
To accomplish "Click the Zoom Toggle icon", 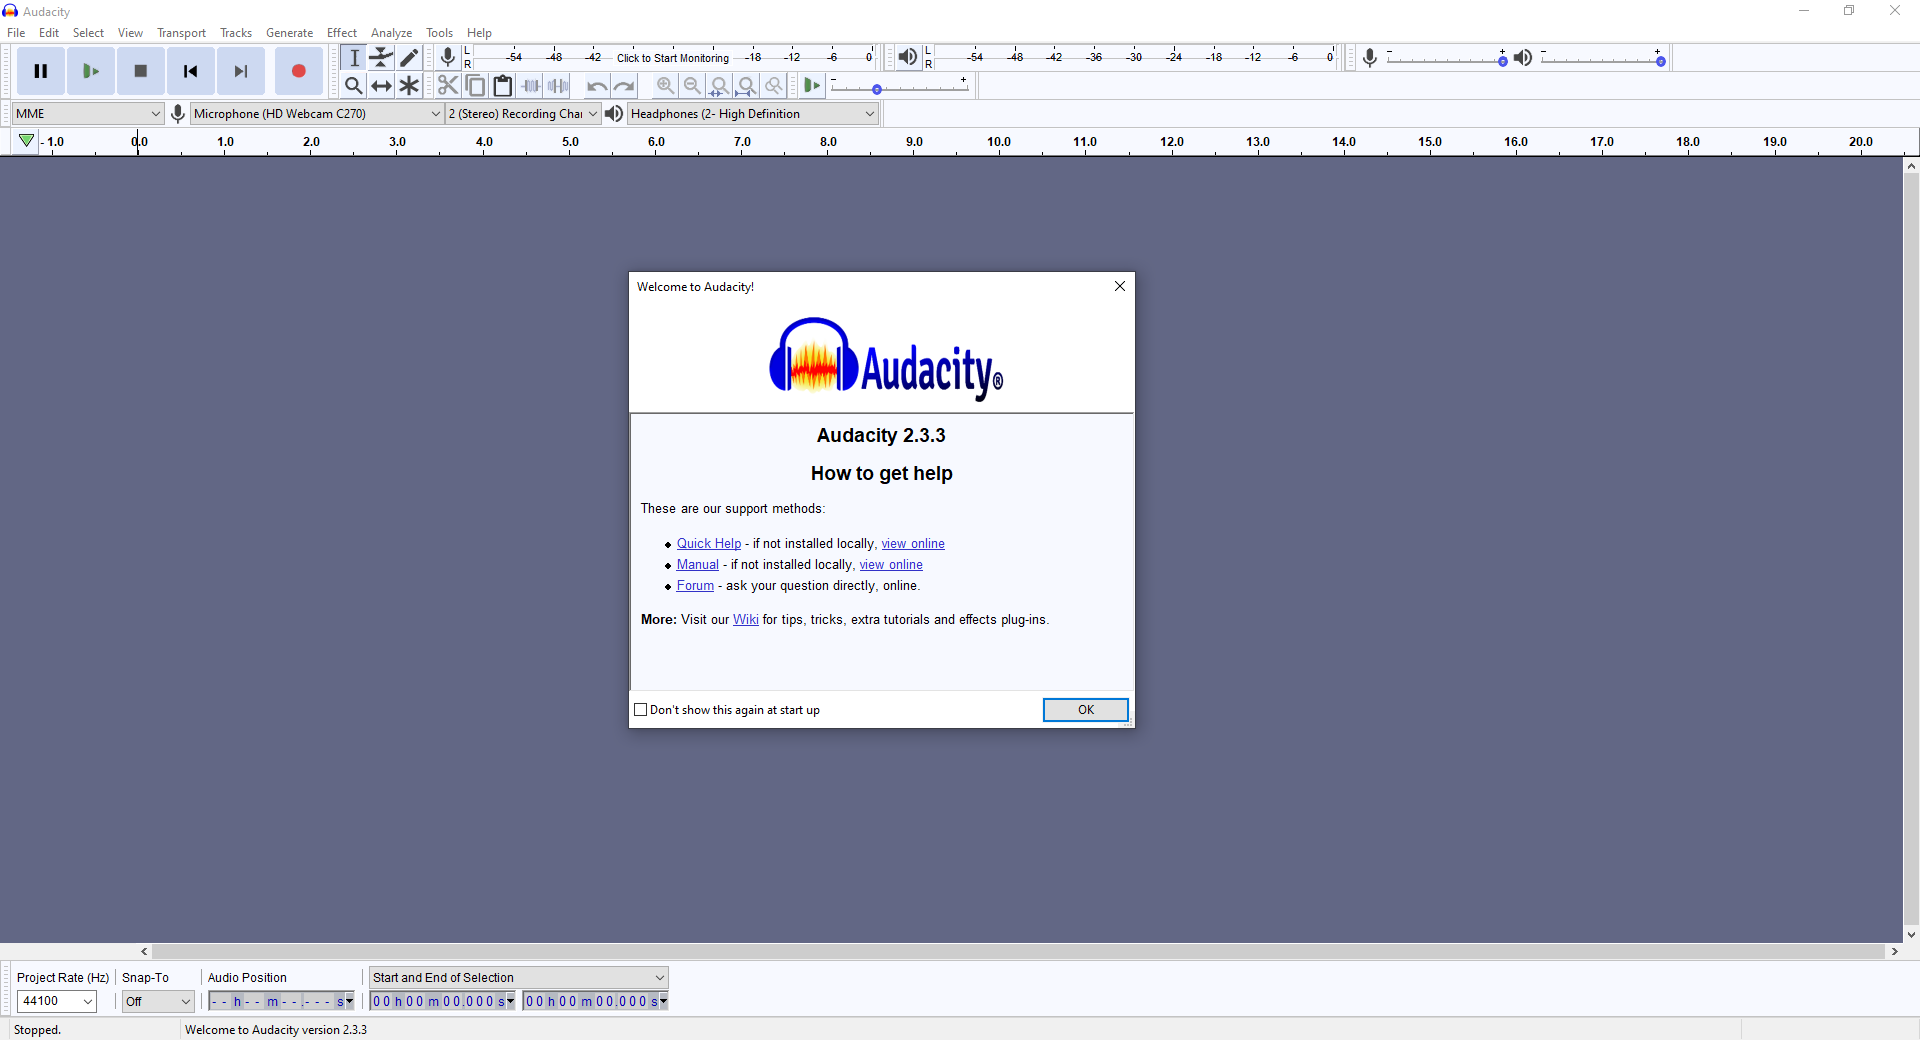I will [x=773, y=86].
